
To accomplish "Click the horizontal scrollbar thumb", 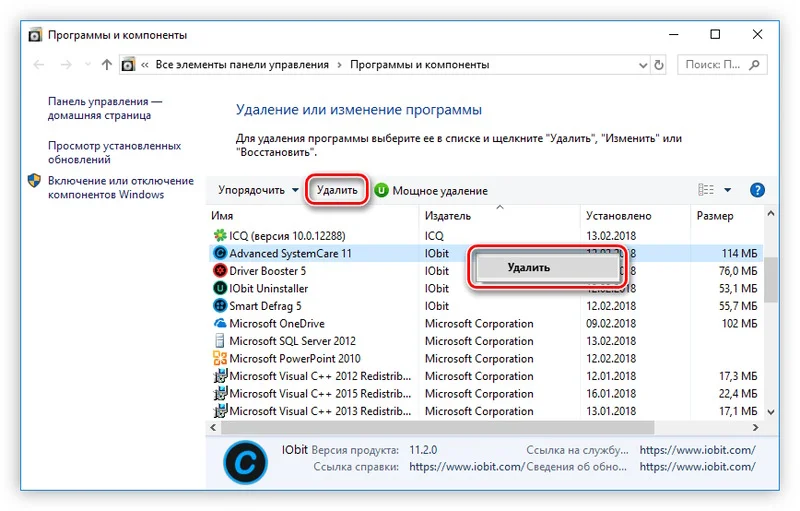I will coord(437,427).
